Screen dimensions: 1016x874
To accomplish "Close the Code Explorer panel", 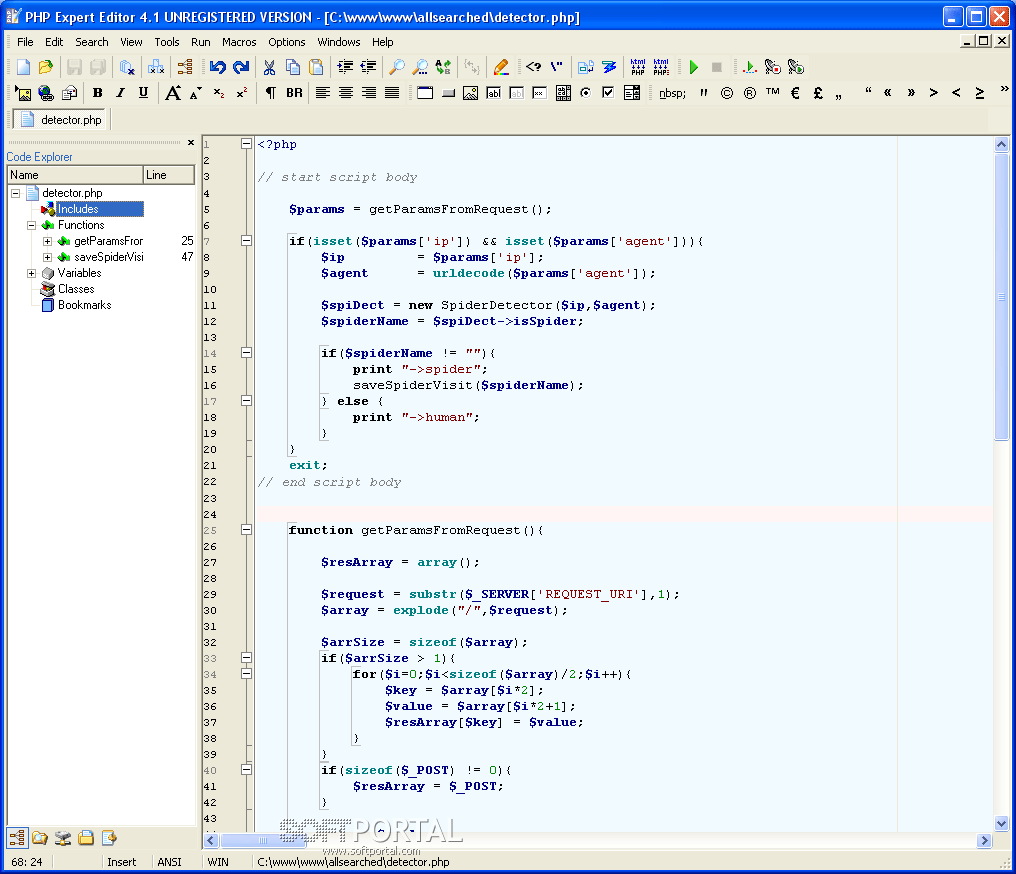I will pyautogui.click(x=190, y=143).
